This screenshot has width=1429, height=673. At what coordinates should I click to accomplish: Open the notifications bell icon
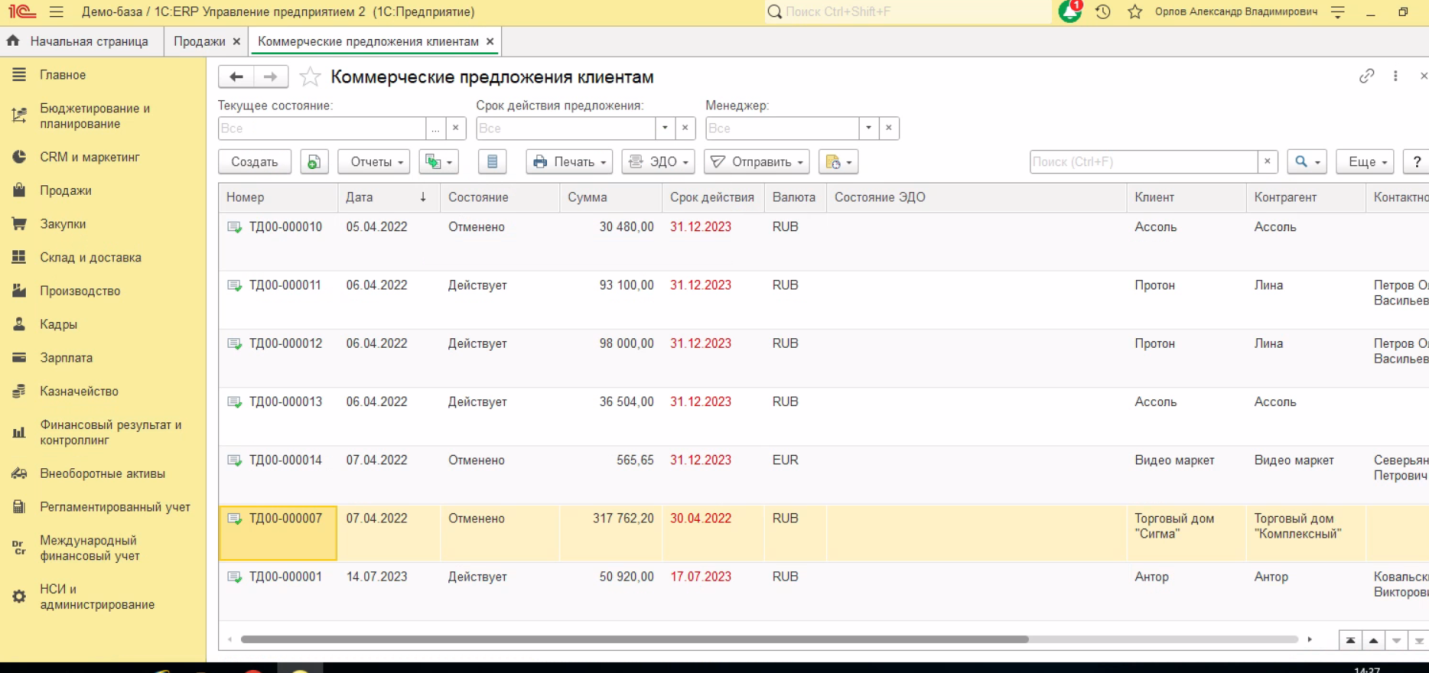[1070, 12]
